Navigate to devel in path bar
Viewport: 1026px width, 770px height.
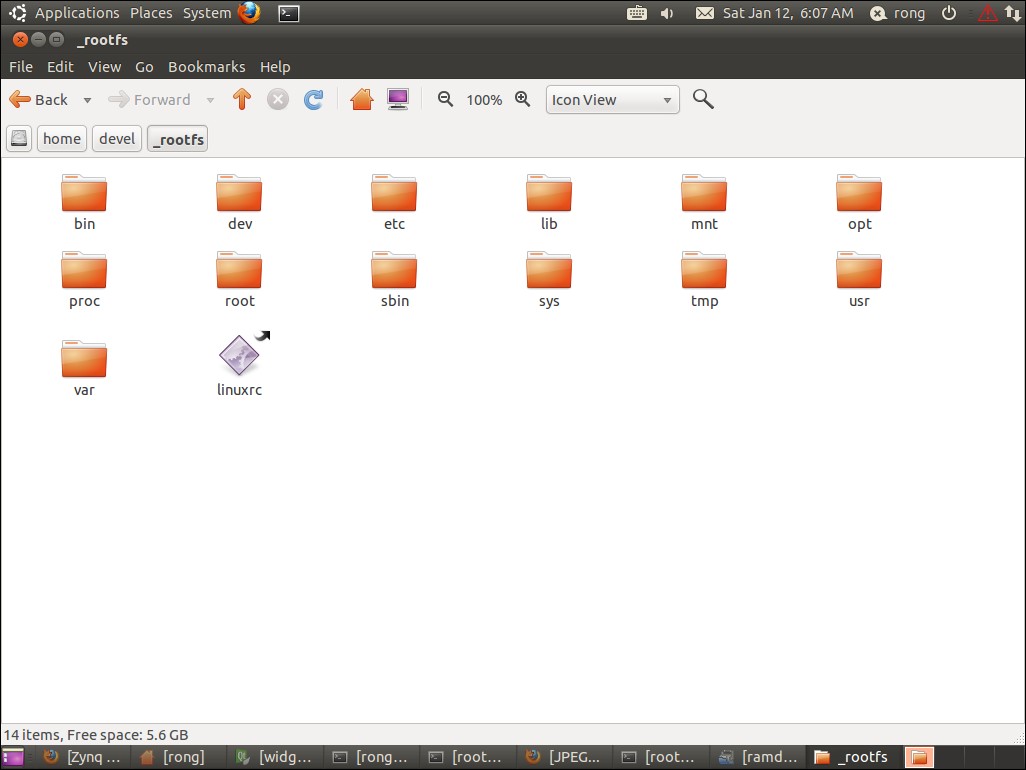pyautogui.click(x=117, y=139)
